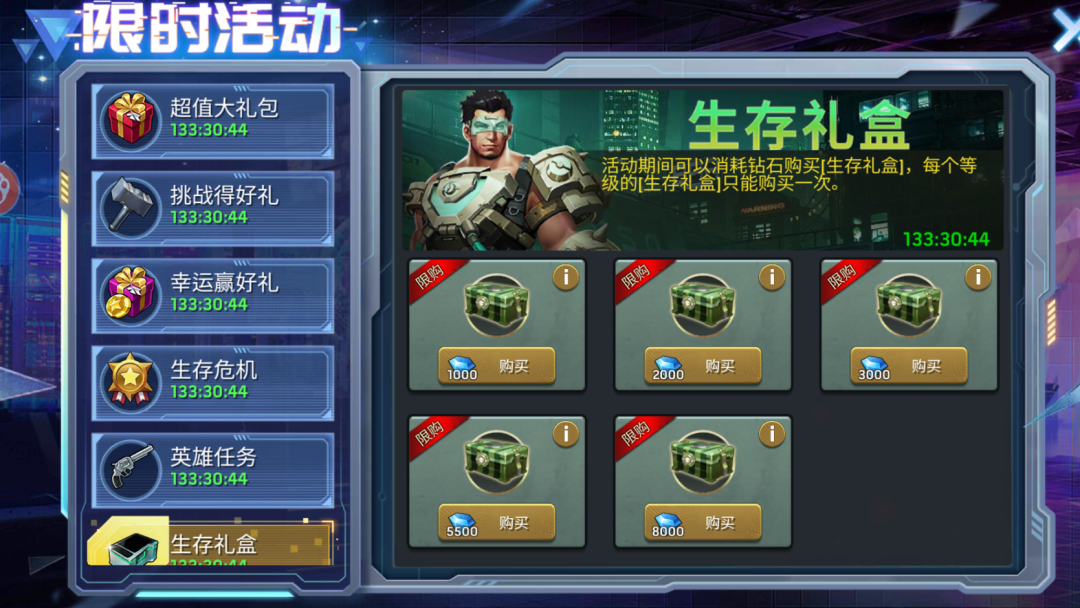Buy the 5500 diamond survival box
The height and width of the screenshot is (608, 1080).
(x=497, y=523)
